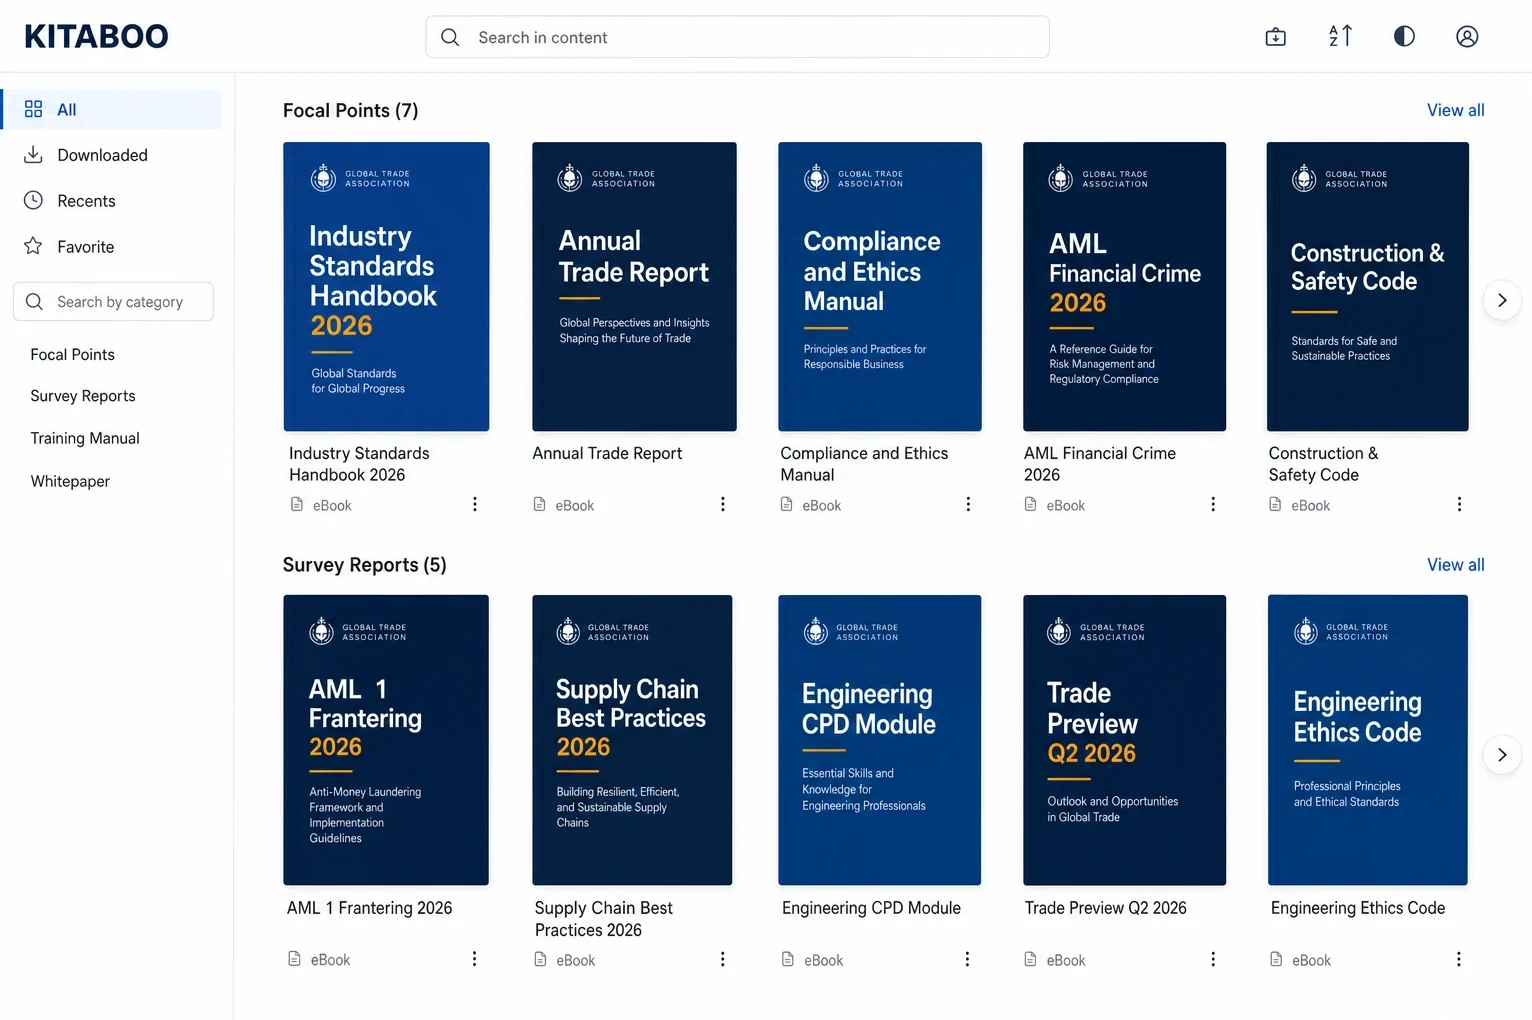Click Engineering Ethics Code title text
1532x1020 pixels.
tap(1357, 908)
